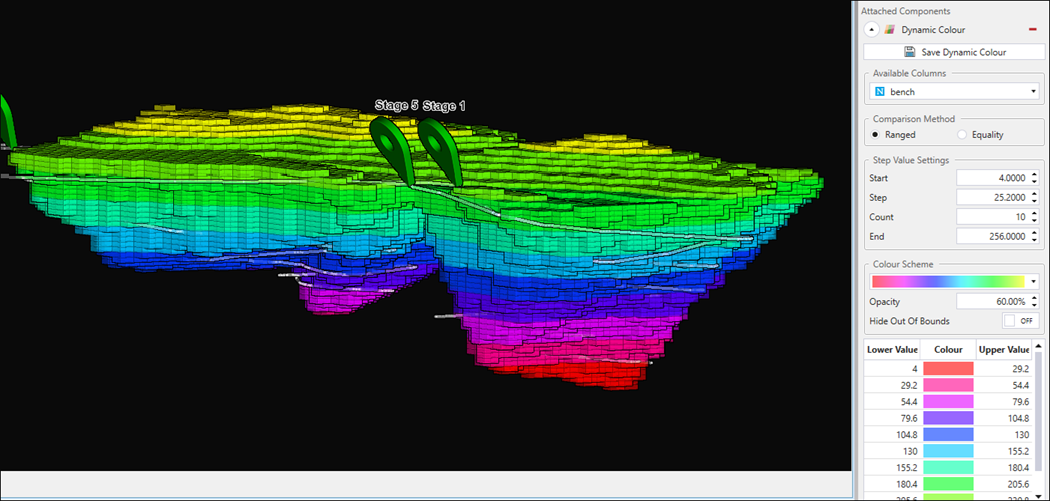1050x501 pixels.
Task: Click the lower value cell 130
Action: 893,451
